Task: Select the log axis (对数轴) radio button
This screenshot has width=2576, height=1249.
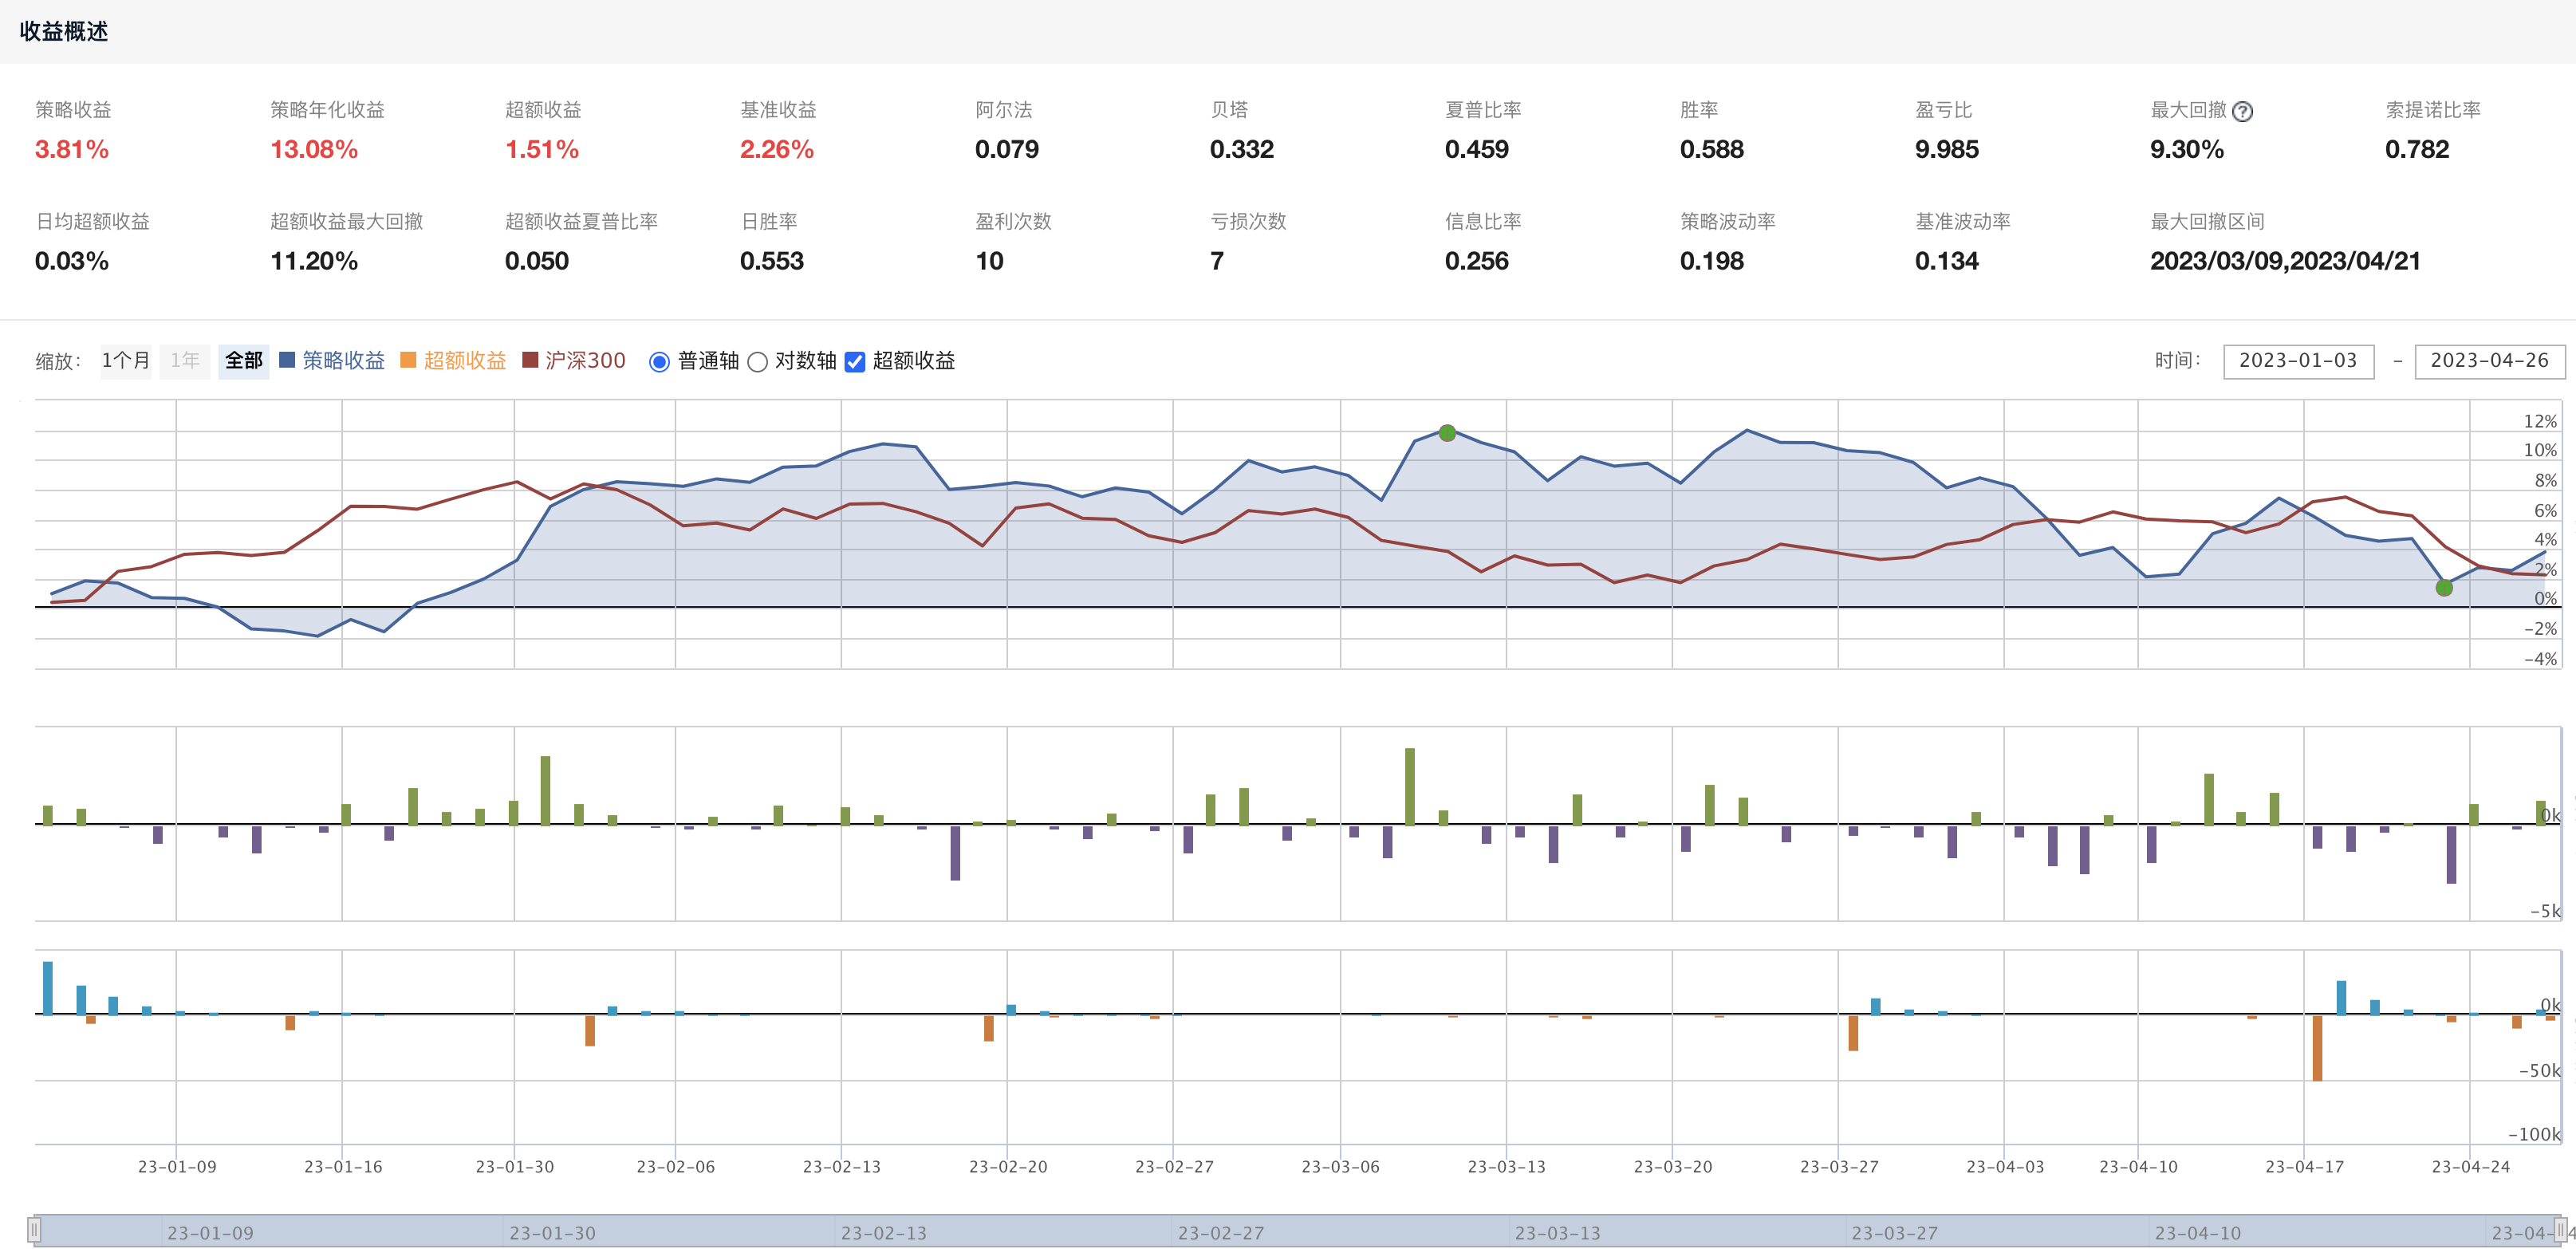Action: (x=758, y=362)
